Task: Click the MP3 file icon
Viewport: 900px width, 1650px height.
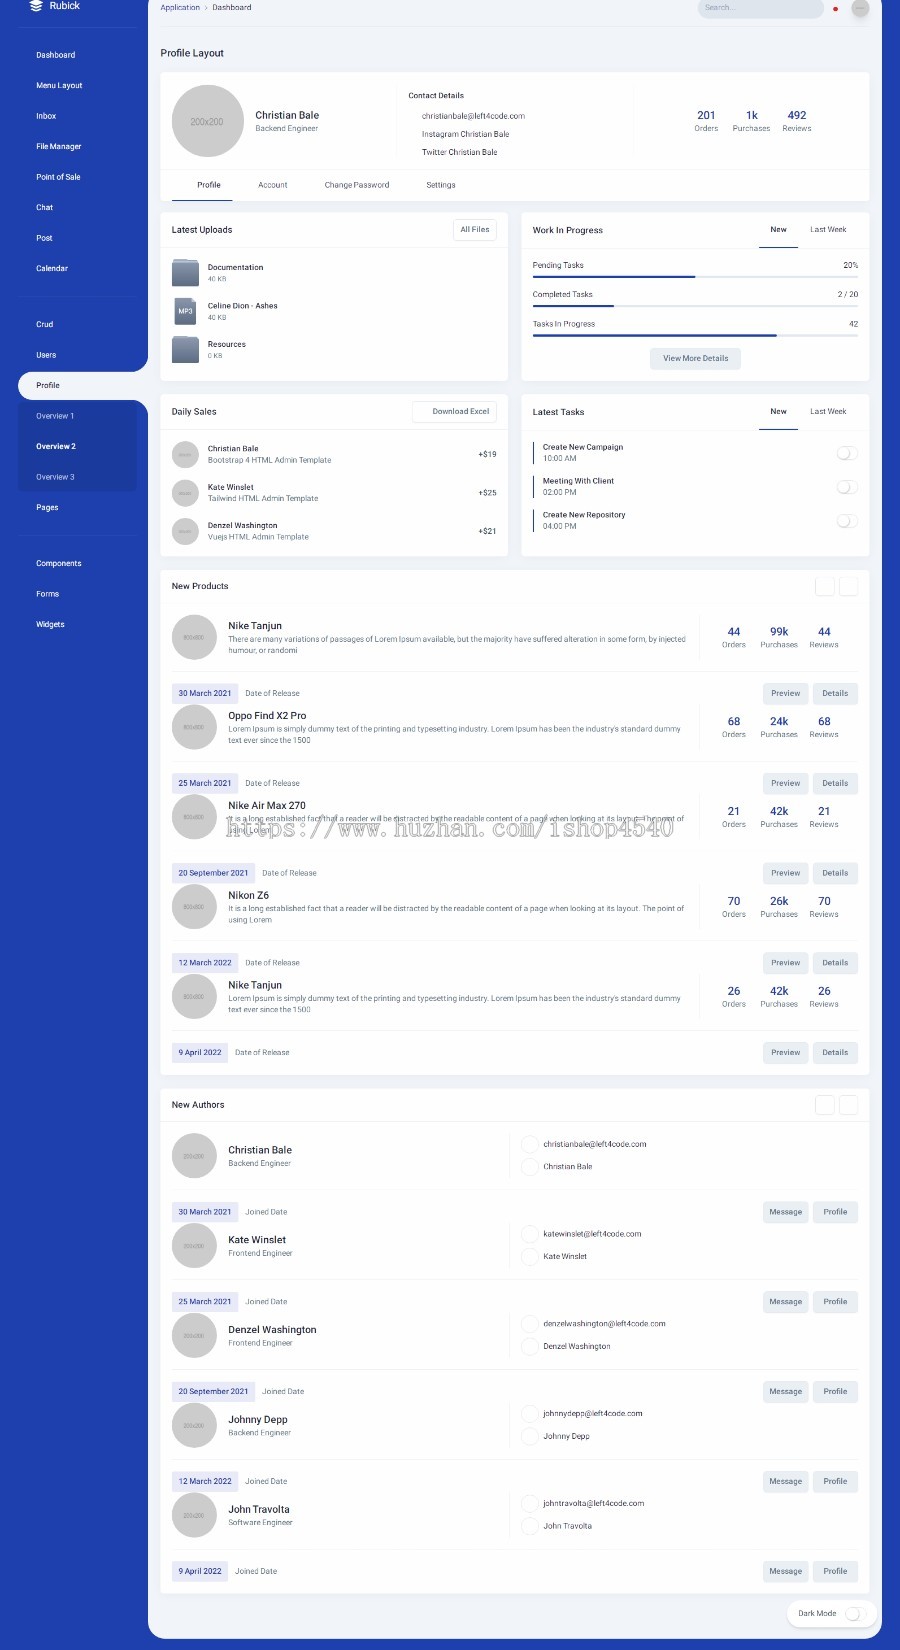Action: click(x=185, y=311)
